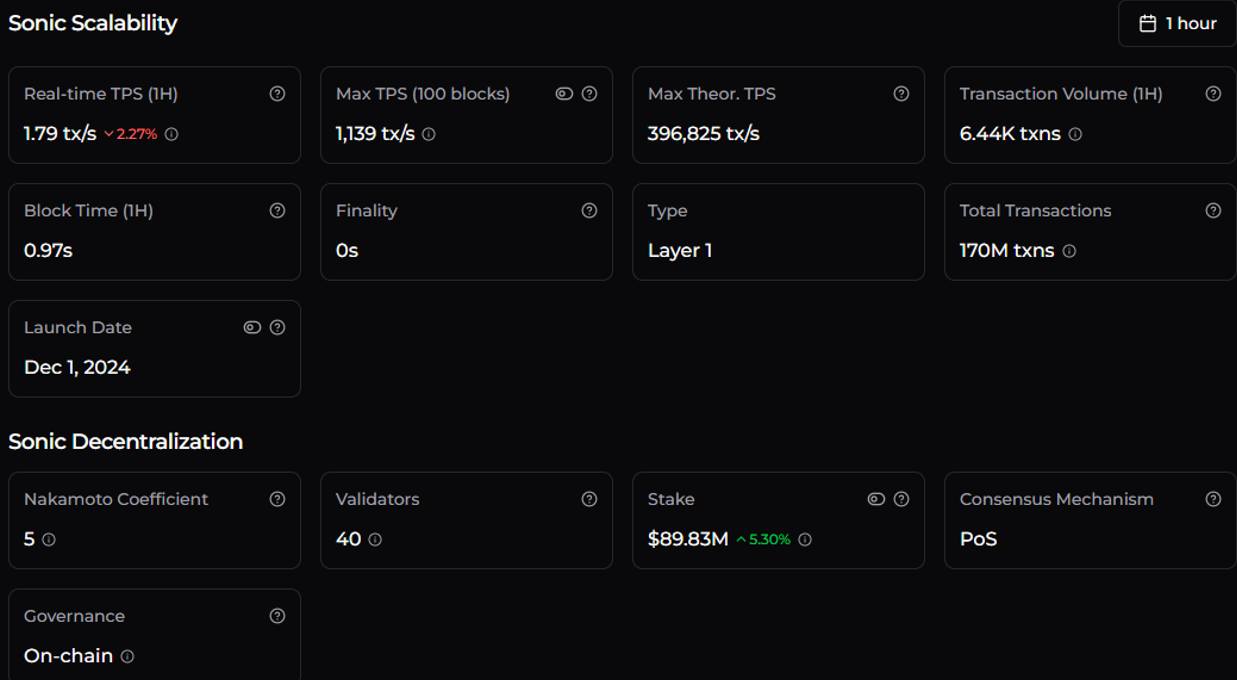This screenshot has width=1237, height=680.
Task: Click help icon on Transaction Volume card
Action: pyautogui.click(x=1213, y=94)
